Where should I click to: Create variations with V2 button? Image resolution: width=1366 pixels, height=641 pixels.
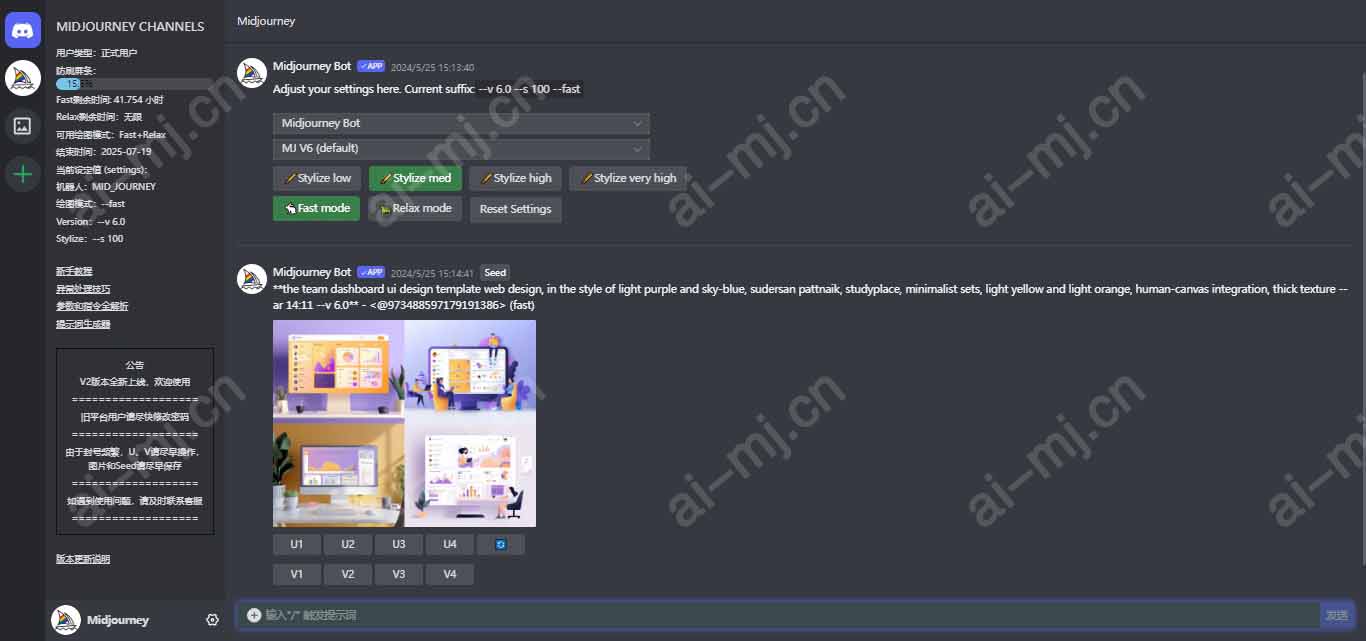point(347,574)
